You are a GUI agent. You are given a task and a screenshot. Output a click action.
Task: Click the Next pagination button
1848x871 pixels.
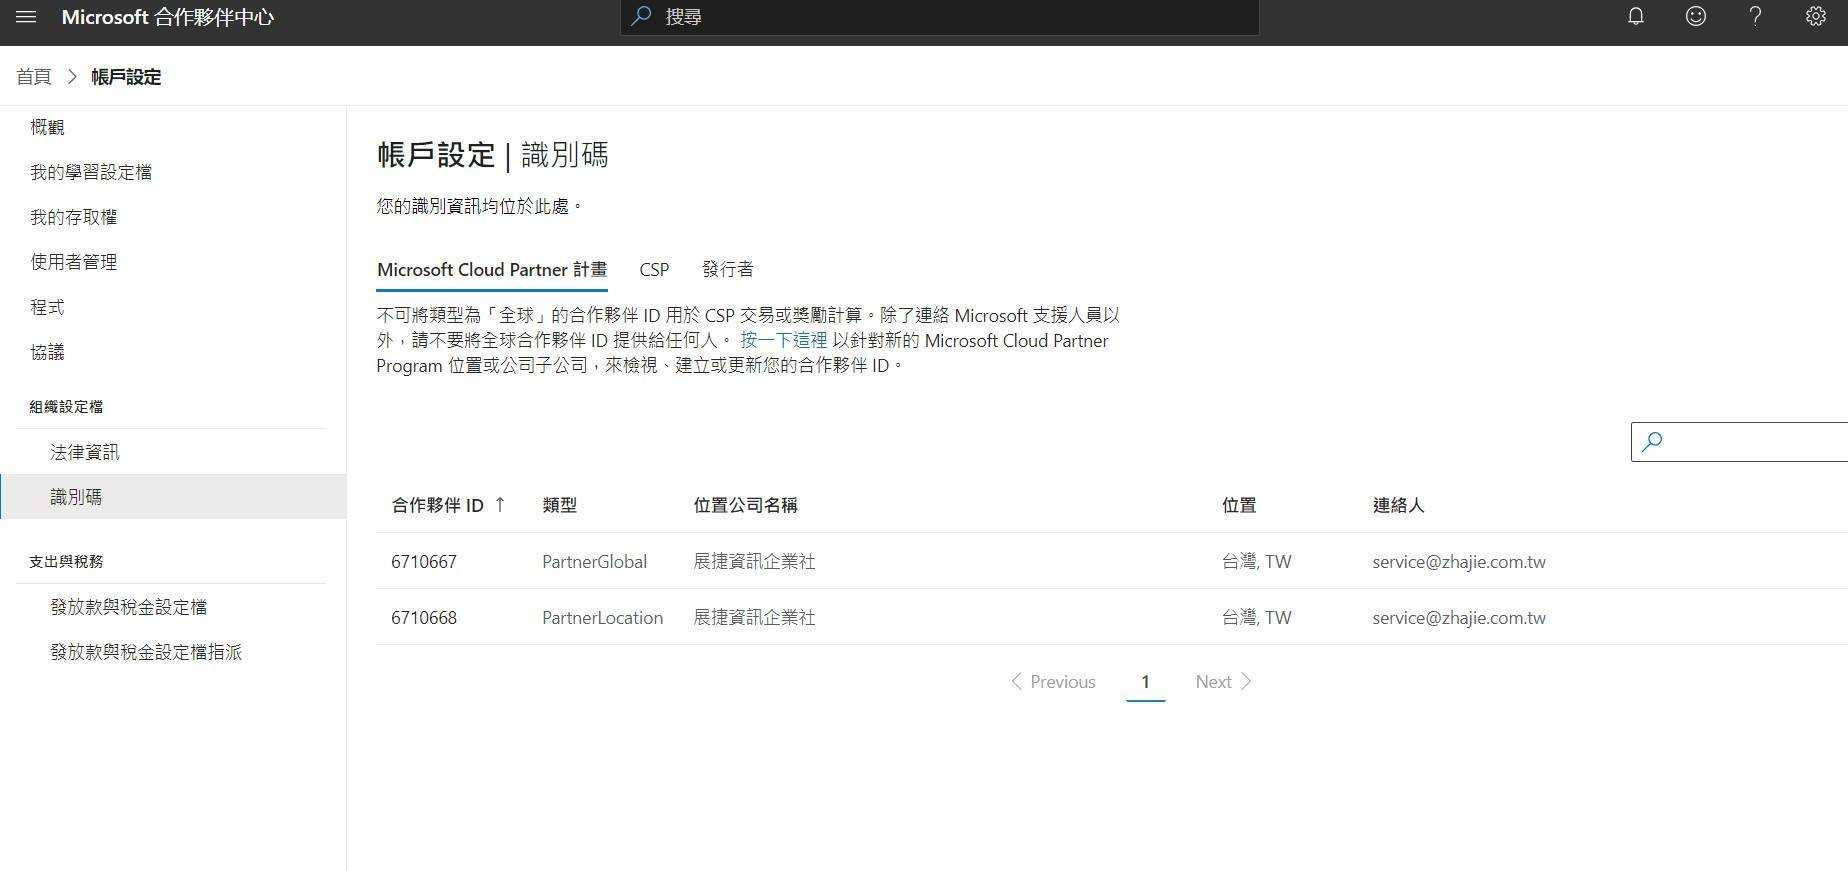point(1224,681)
